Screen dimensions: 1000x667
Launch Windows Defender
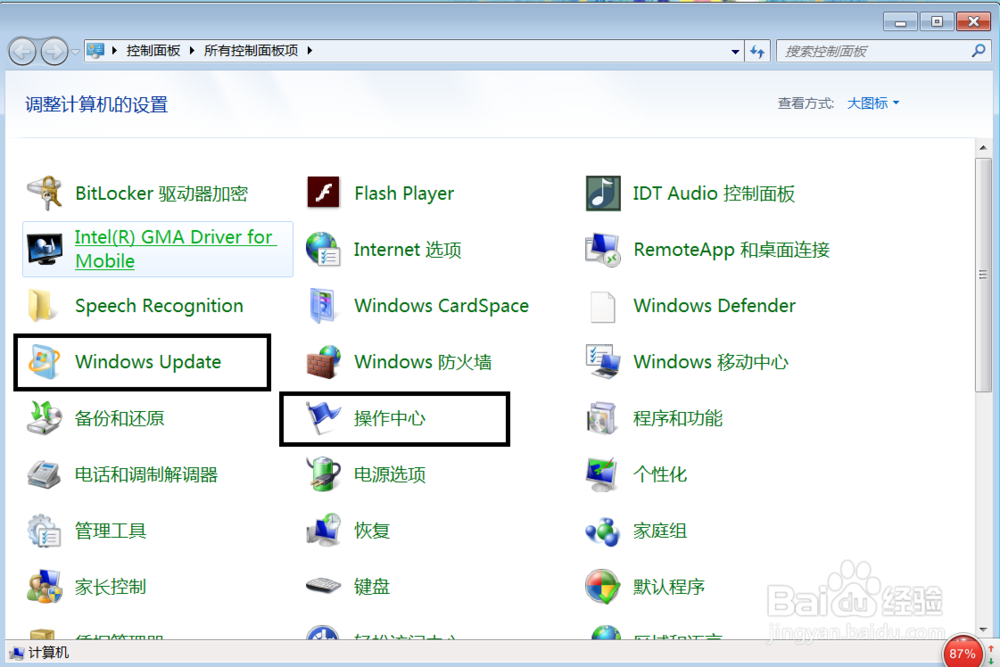[x=713, y=305]
